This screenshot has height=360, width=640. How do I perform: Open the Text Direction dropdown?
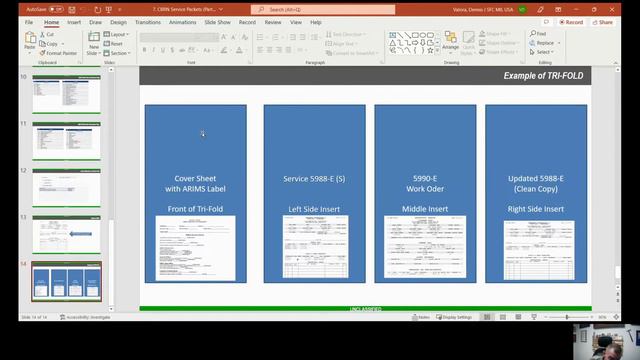(x=347, y=34)
